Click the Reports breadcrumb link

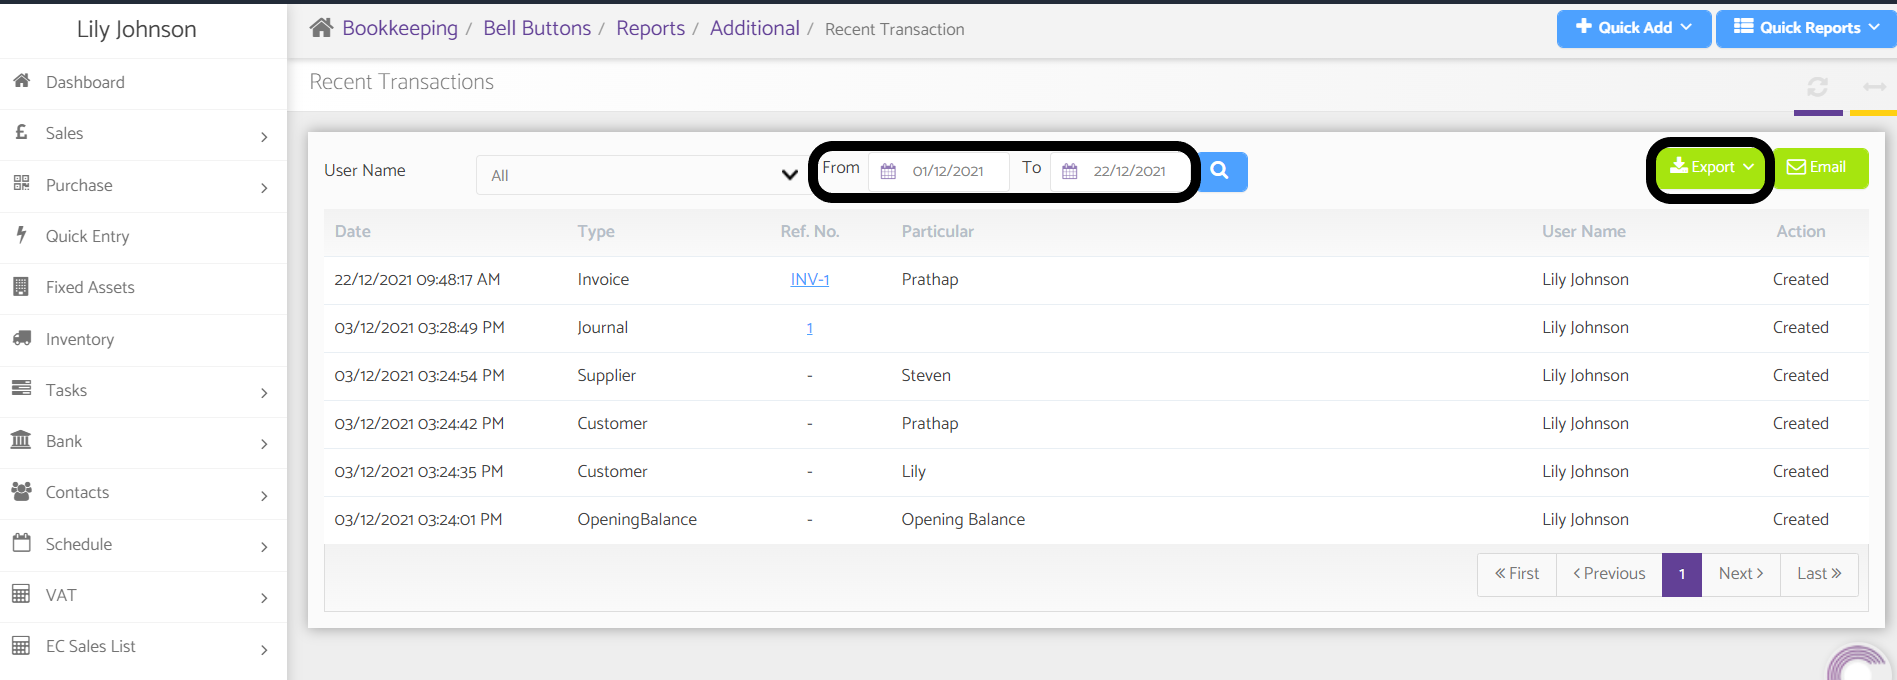650,28
